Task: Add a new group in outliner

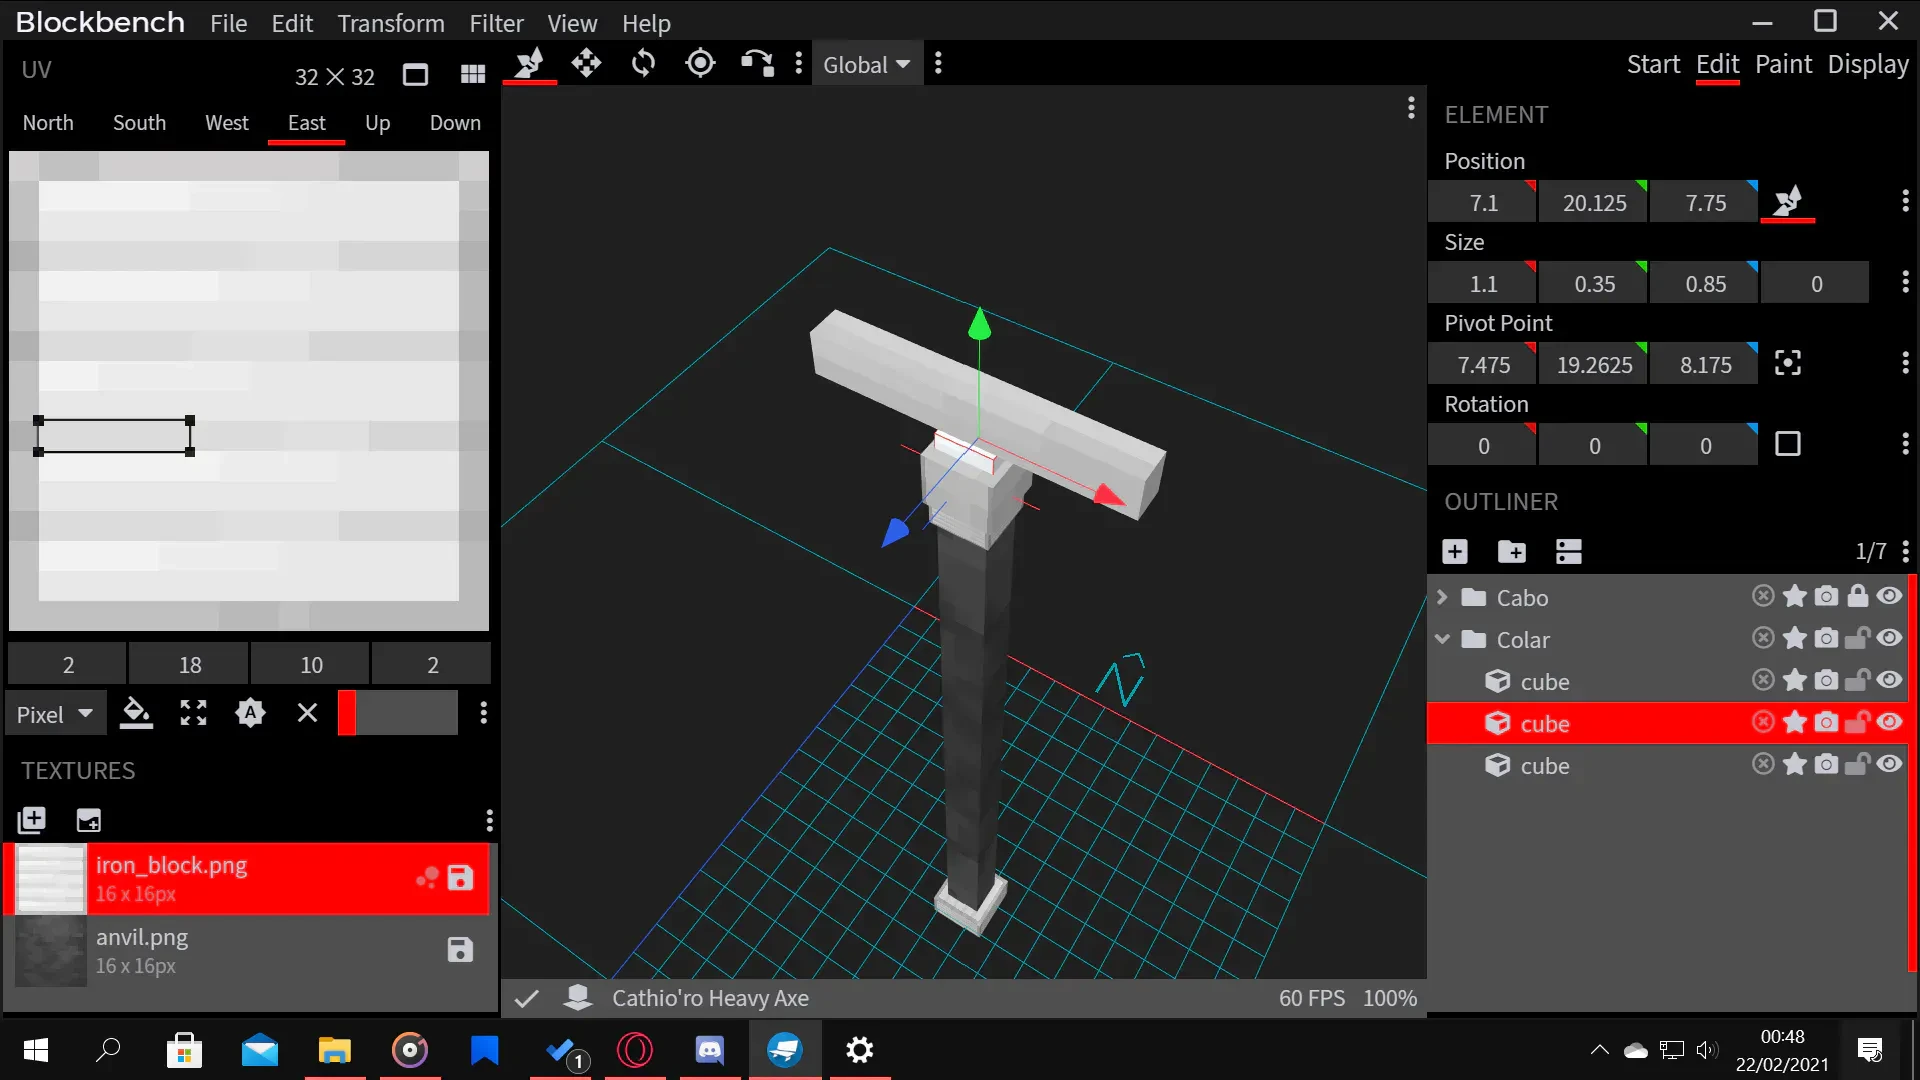Action: (x=1512, y=552)
